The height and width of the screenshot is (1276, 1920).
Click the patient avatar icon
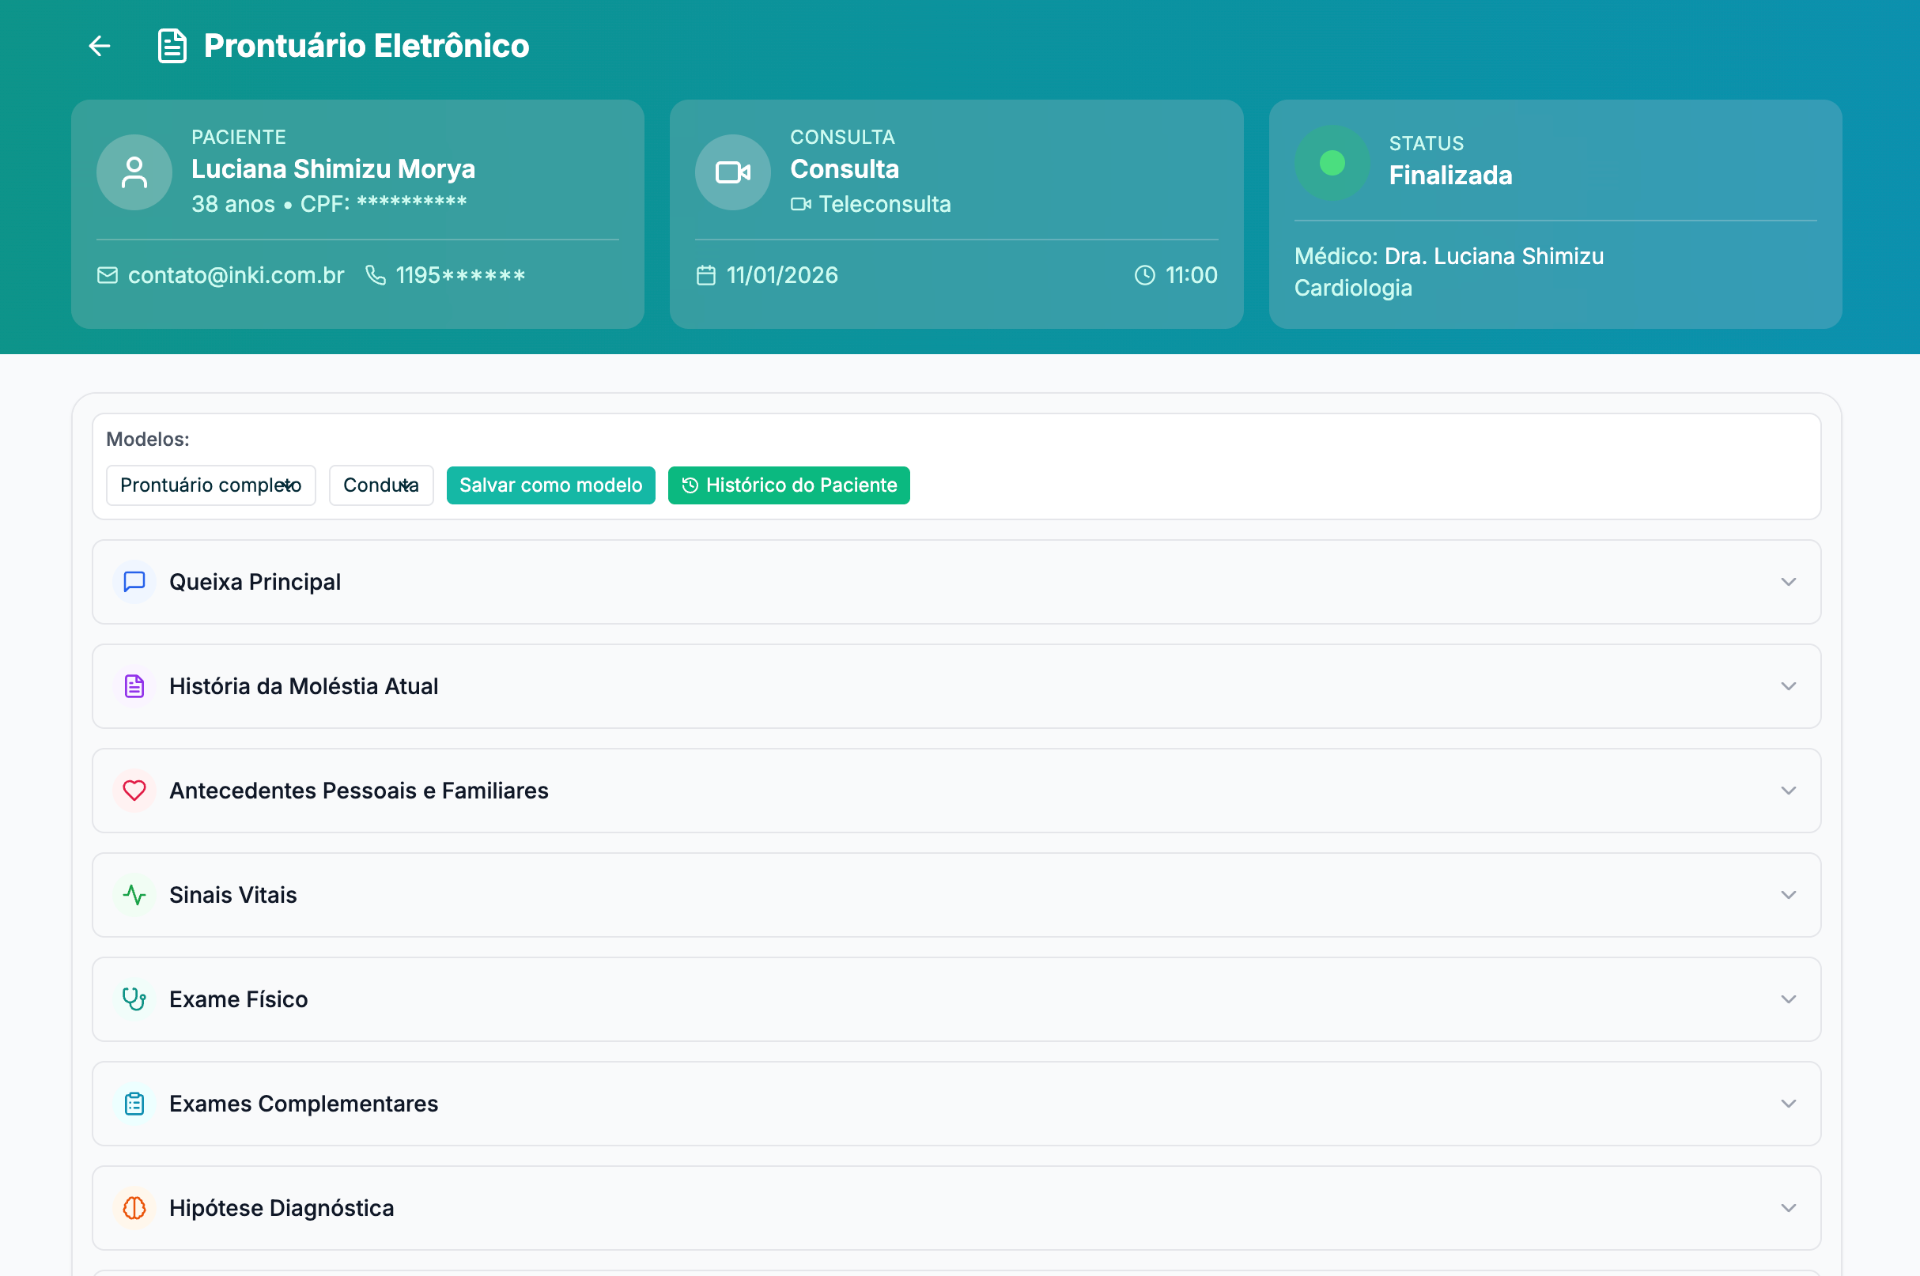134,172
